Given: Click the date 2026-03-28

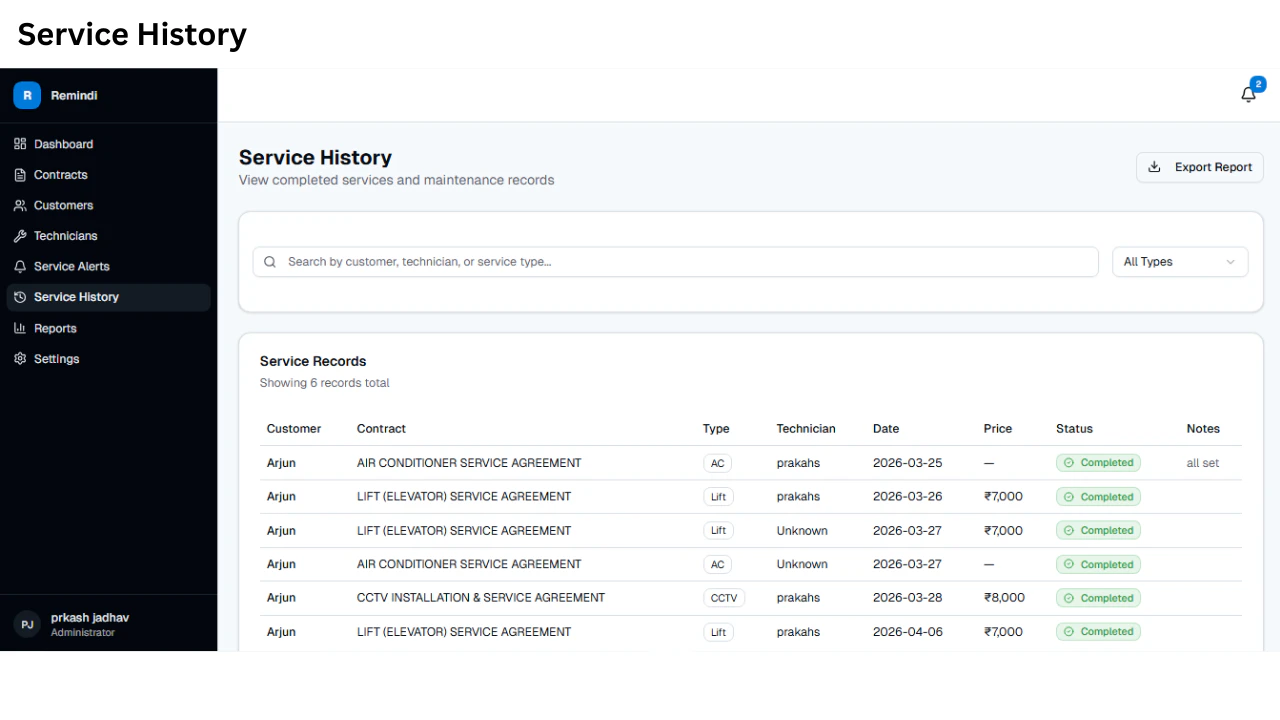Looking at the screenshot, I should [x=907, y=598].
